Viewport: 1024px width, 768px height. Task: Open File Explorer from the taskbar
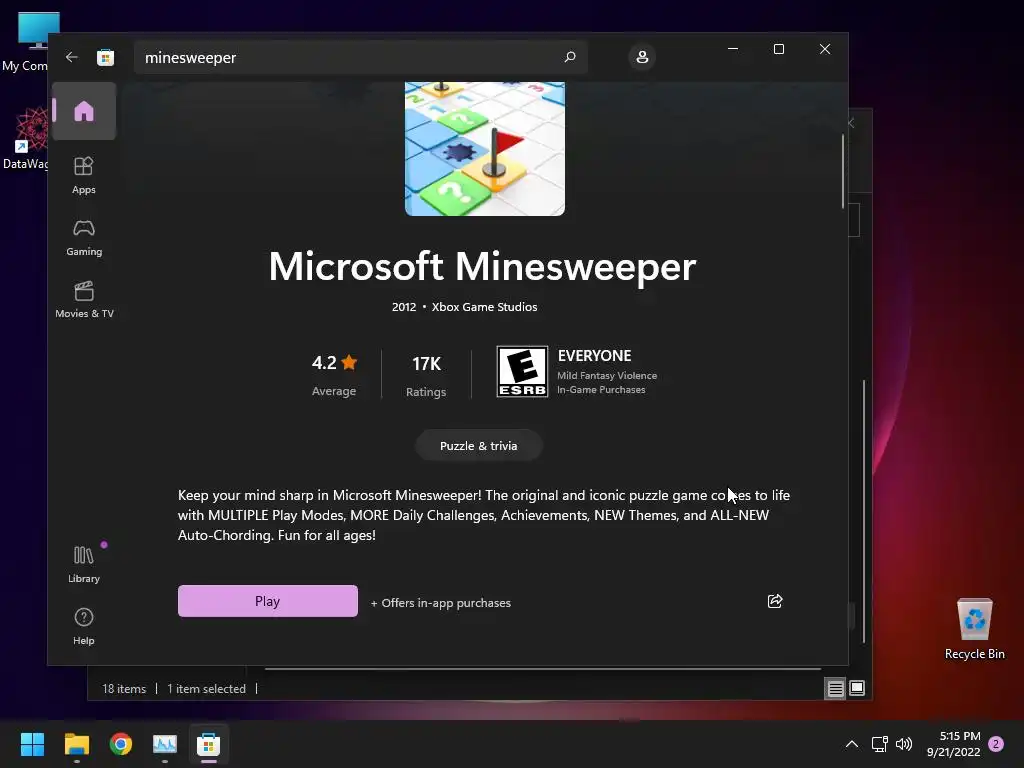[76, 744]
